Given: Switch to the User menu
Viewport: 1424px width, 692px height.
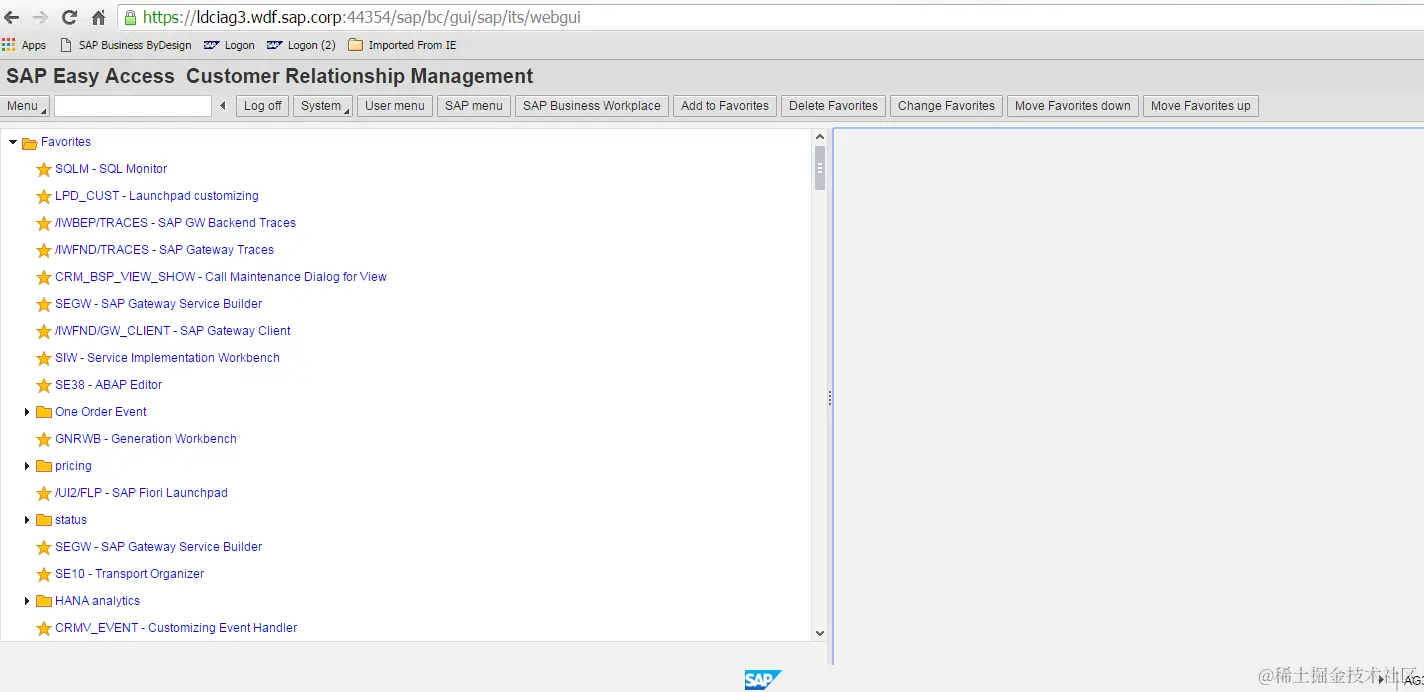Looking at the screenshot, I should [x=395, y=106].
